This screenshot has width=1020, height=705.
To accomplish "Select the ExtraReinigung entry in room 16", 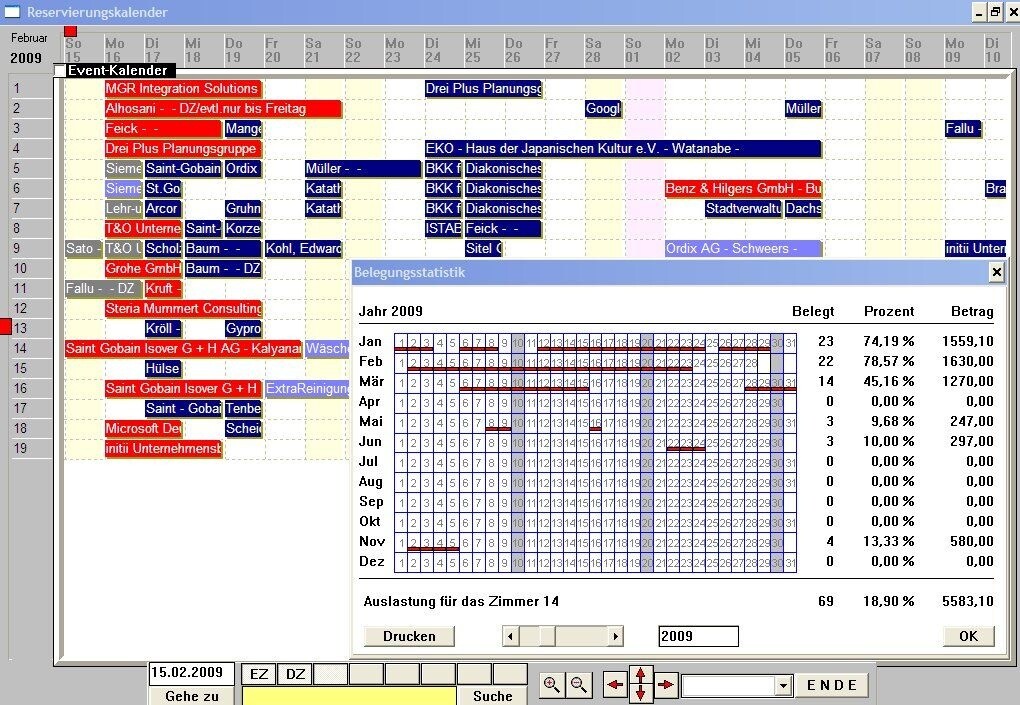I will point(307,389).
